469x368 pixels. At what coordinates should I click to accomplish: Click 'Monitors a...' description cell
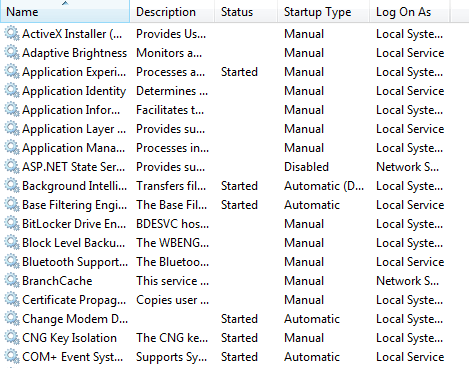[169, 53]
